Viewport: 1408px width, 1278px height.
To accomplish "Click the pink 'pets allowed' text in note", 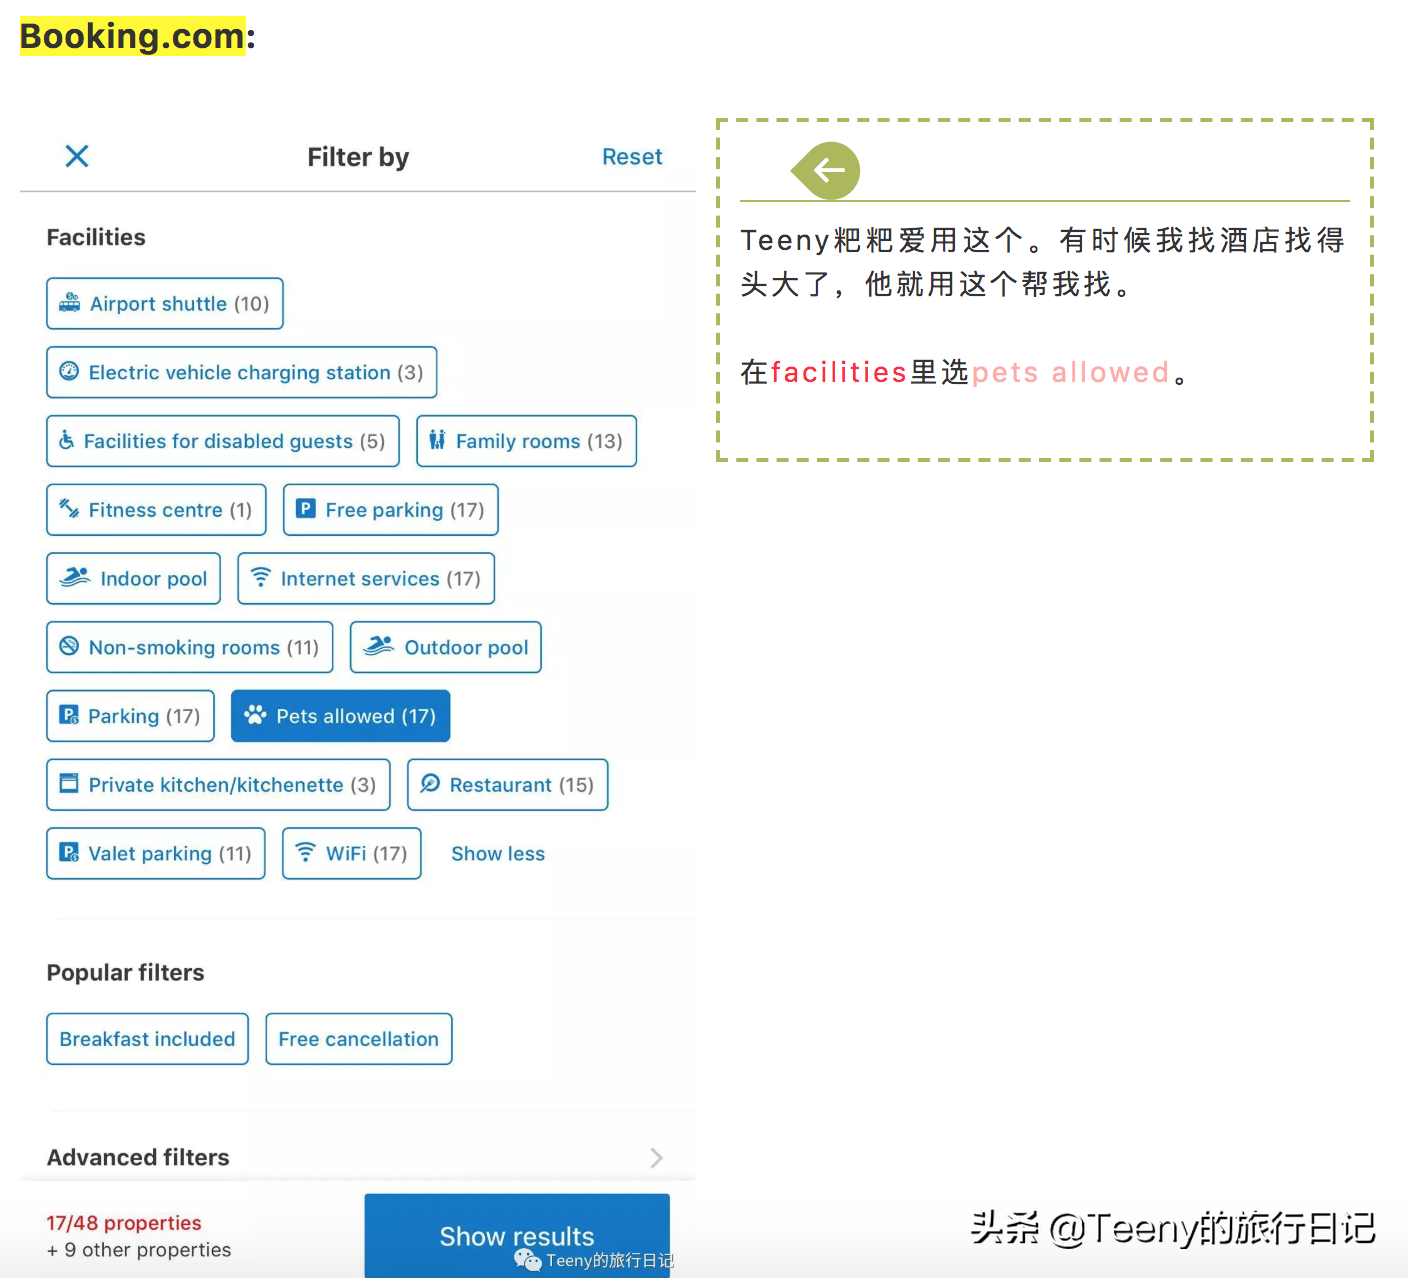I will pyautogui.click(x=1070, y=372).
